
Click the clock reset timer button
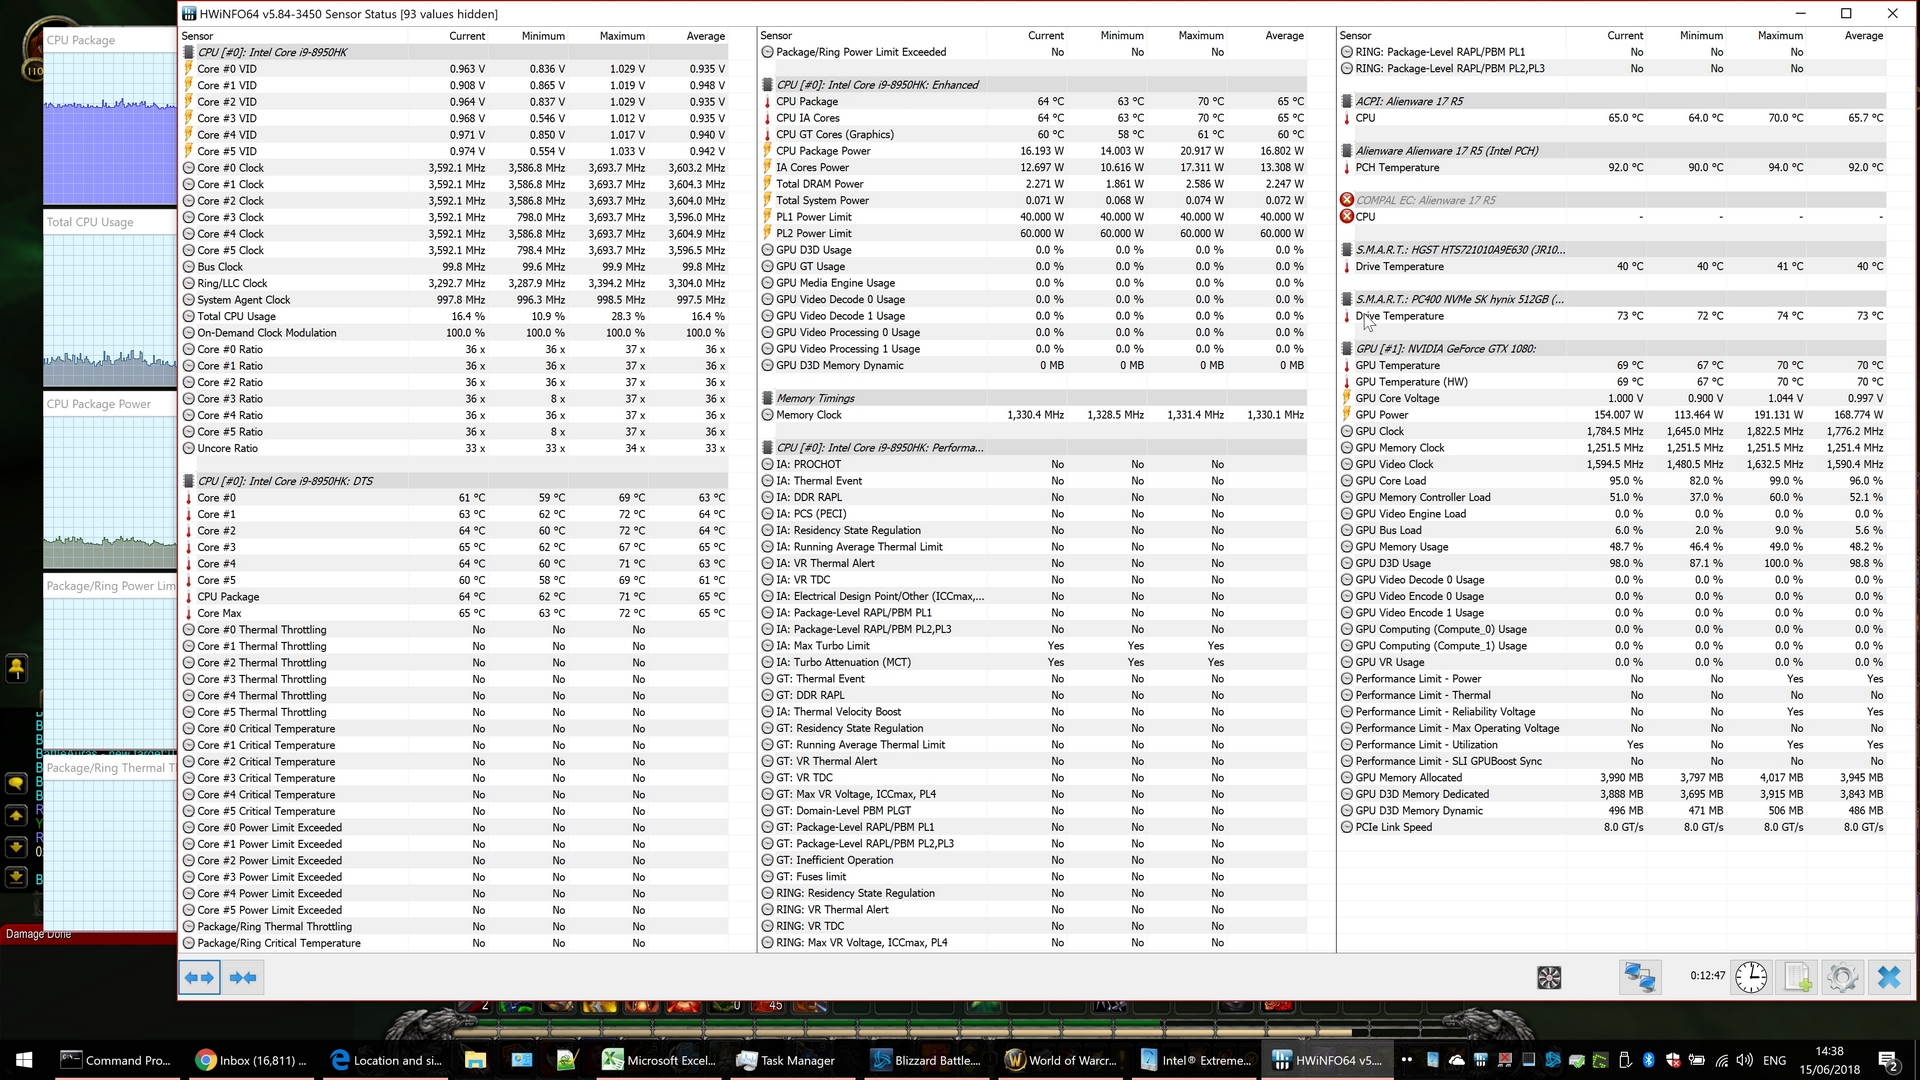point(1751,977)
